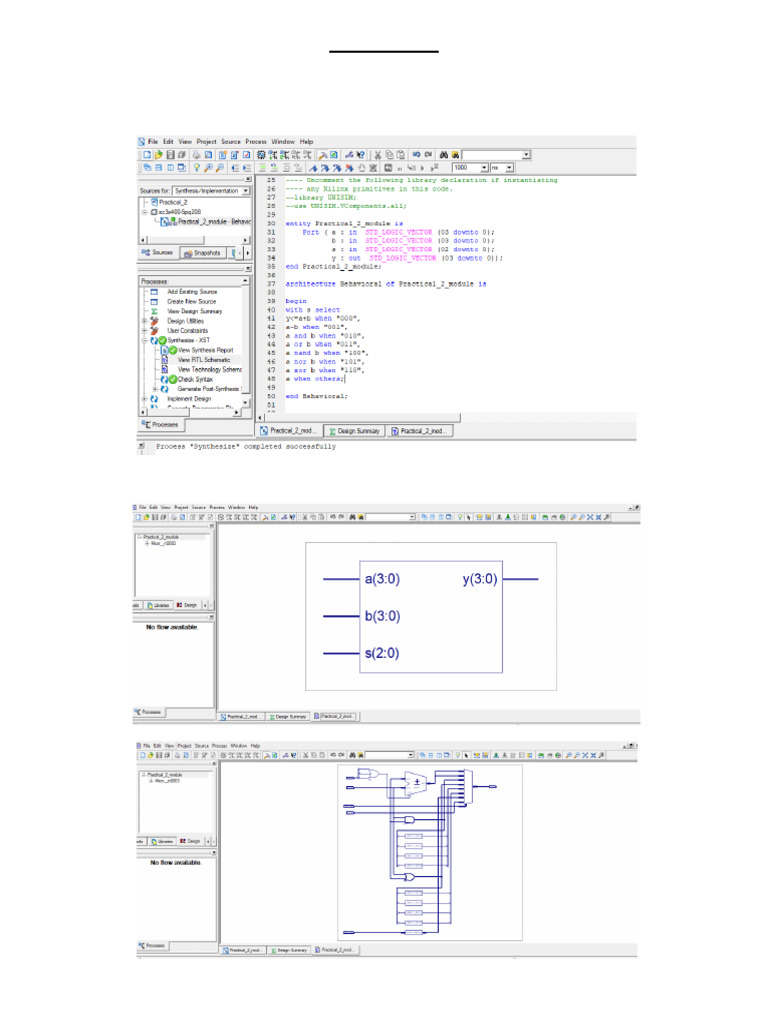Close the Processes panel with its X button
This screenshot has width=768, height=1024.
[x=248, y=268]
